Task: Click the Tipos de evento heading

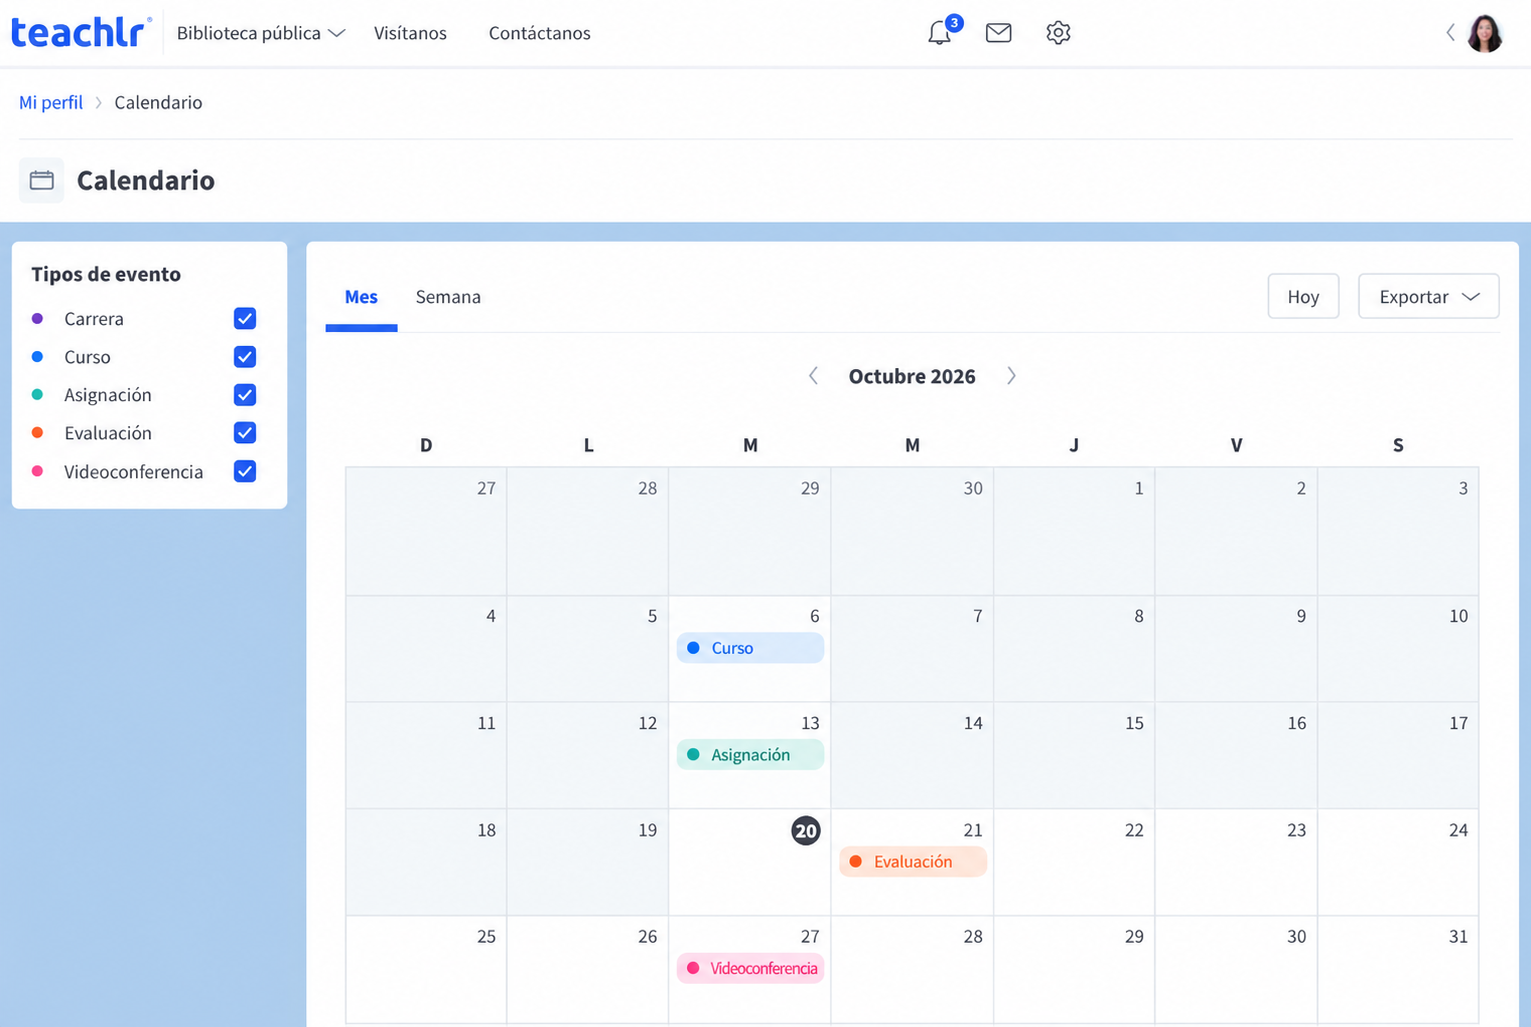Action: pyautogui.click(x=106, y=274)
